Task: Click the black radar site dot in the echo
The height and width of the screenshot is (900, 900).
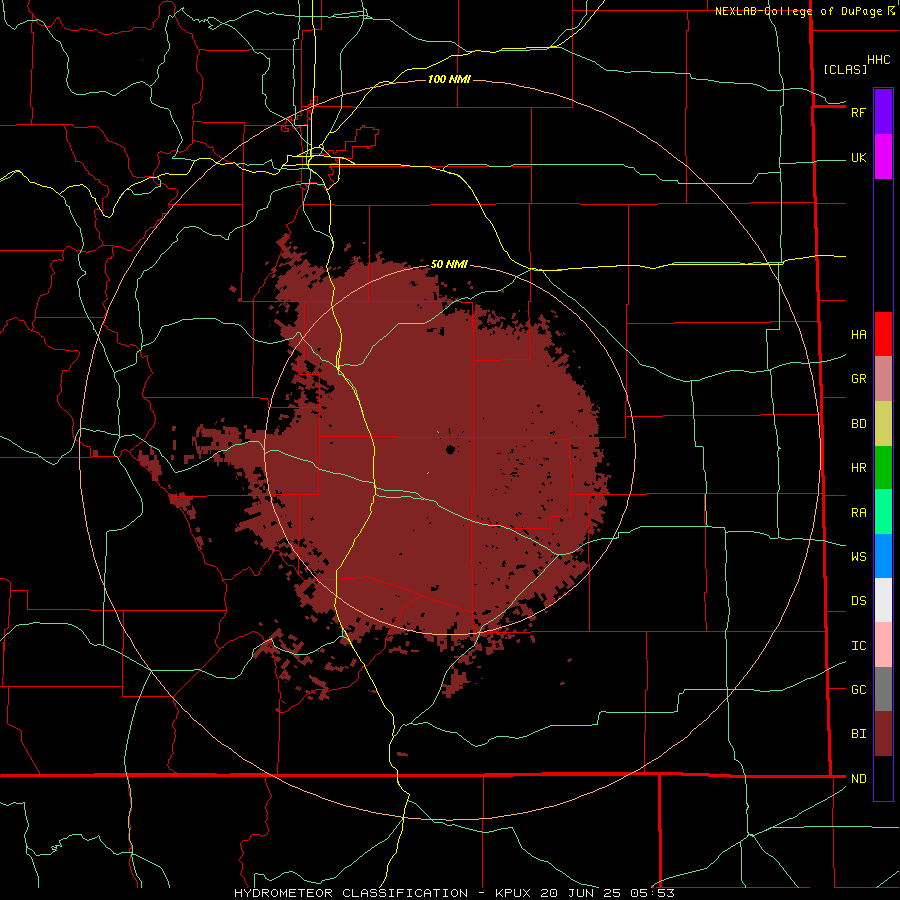Action: [450, 449]
